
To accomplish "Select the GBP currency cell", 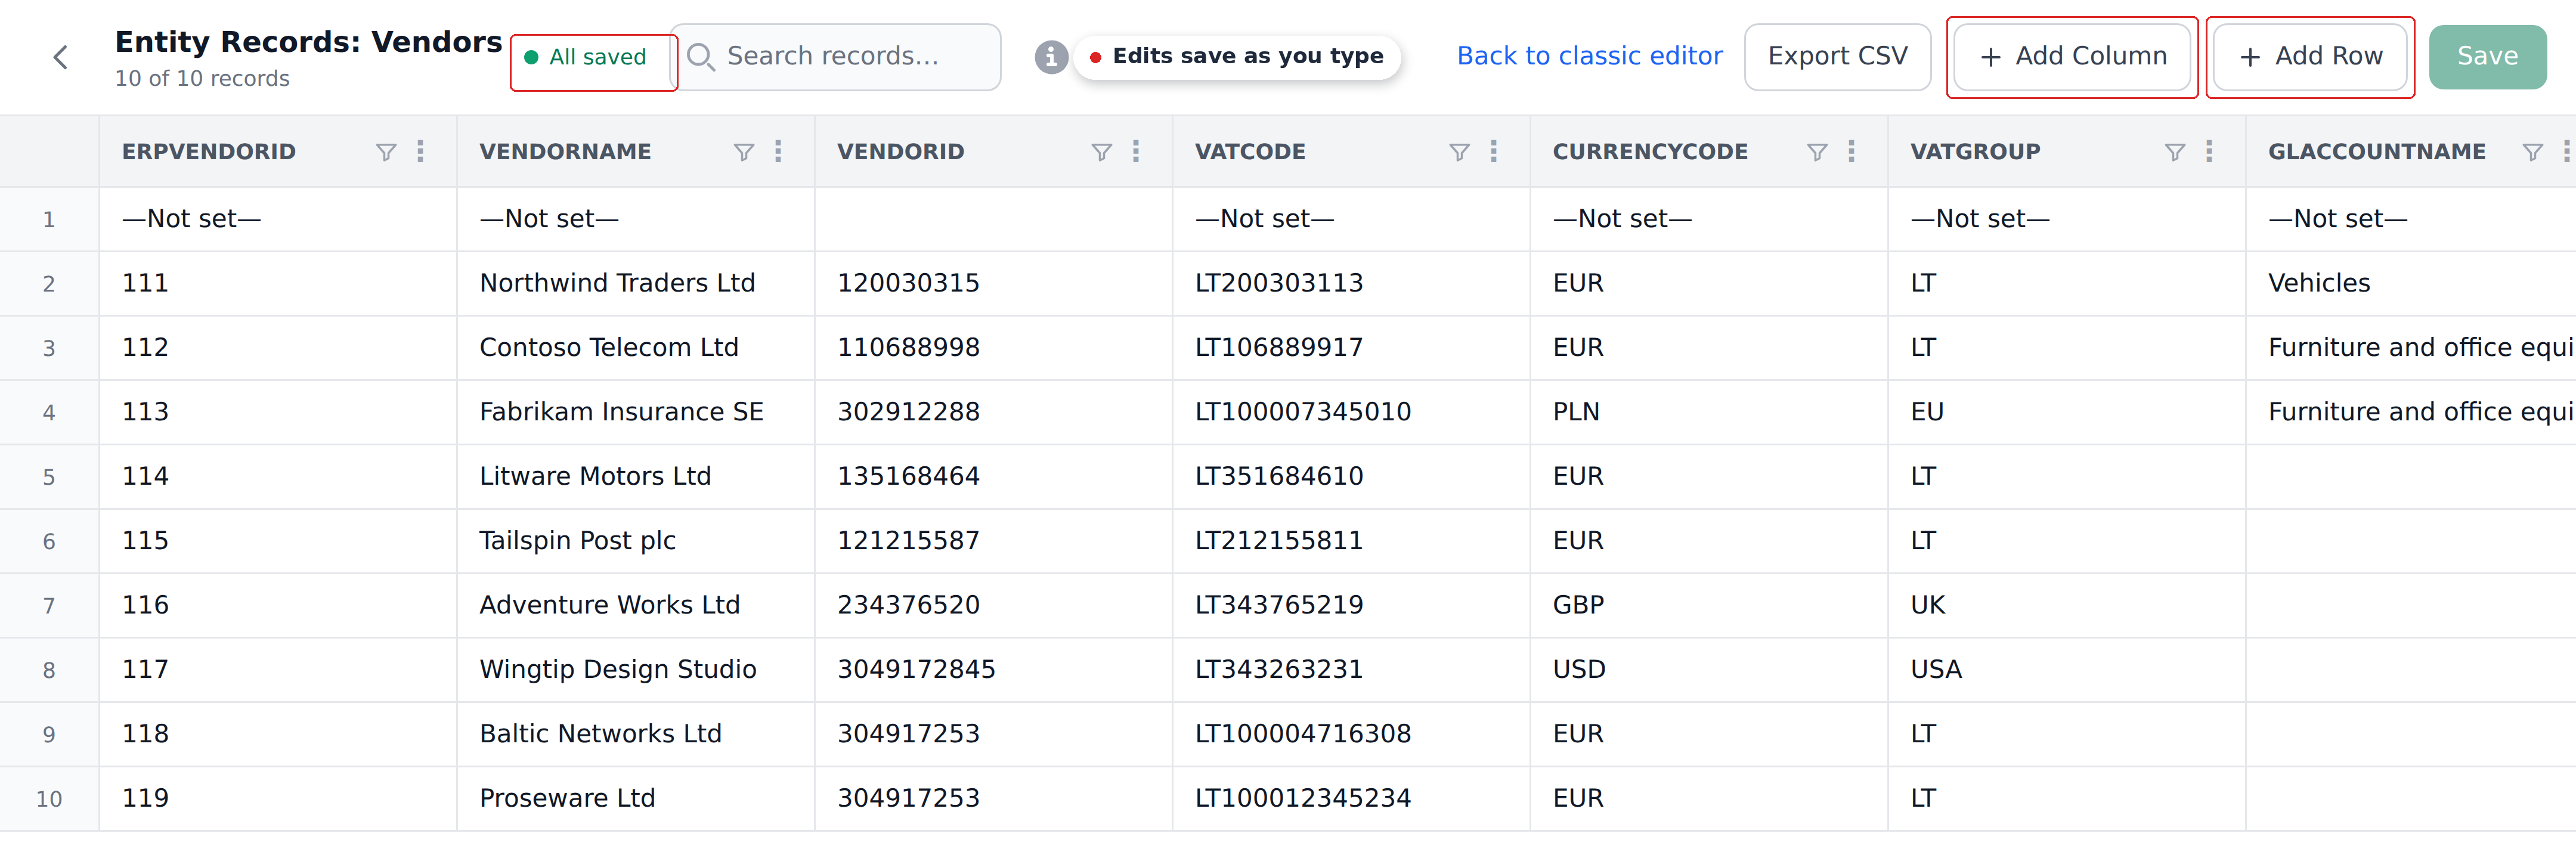I will [x=1709, y=605].
